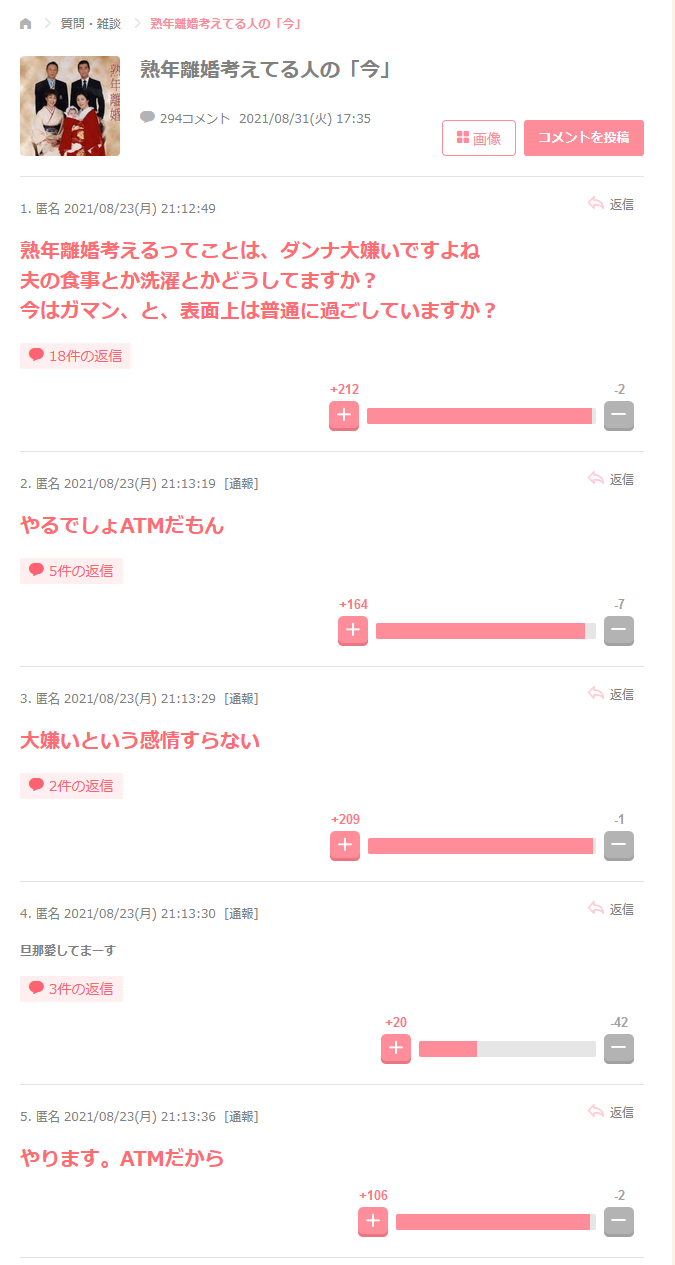Downvote comment 3 with minus button

click(x=619, y=846)
